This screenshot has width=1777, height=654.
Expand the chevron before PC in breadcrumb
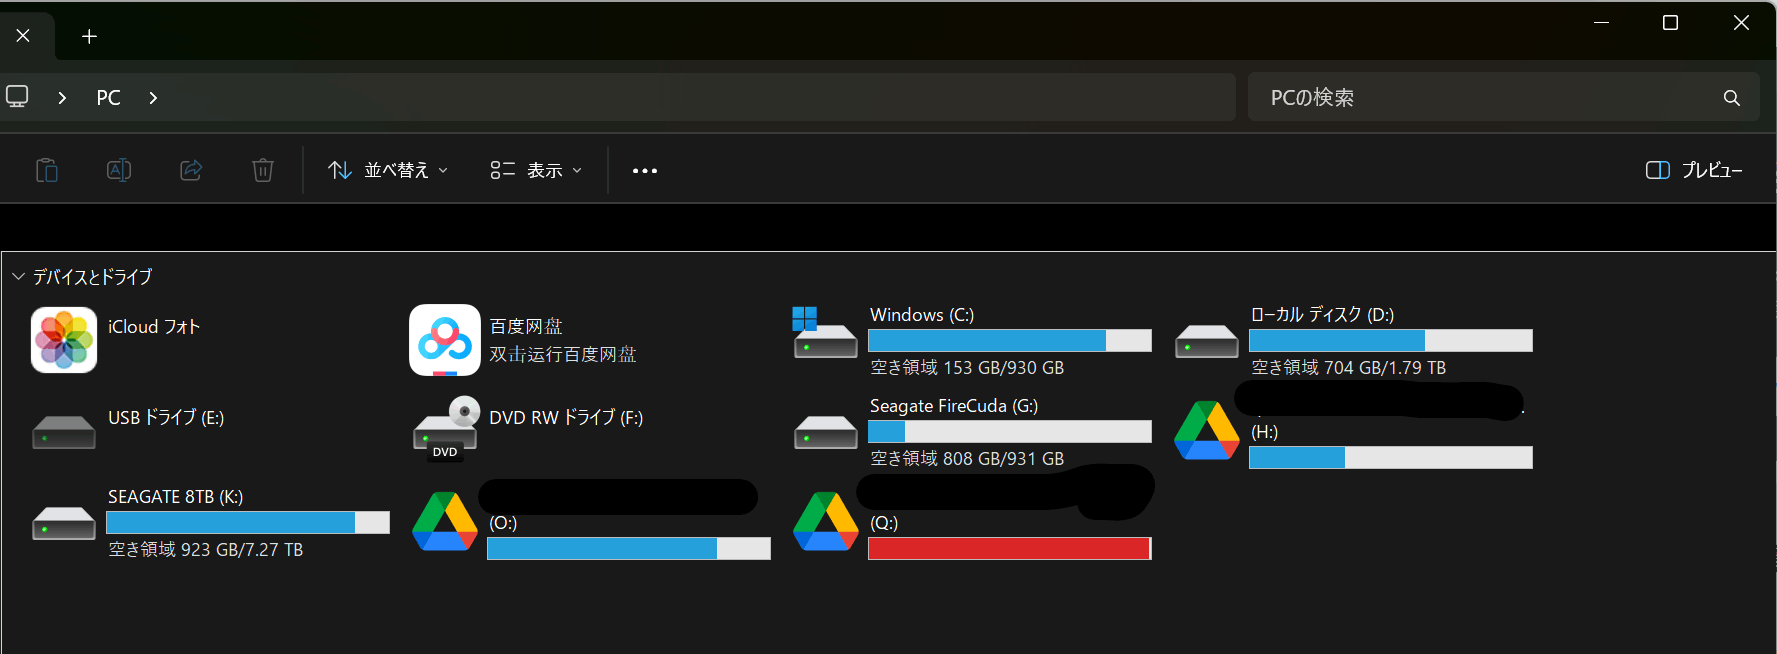pyautogui.click(x=62, y=98)
